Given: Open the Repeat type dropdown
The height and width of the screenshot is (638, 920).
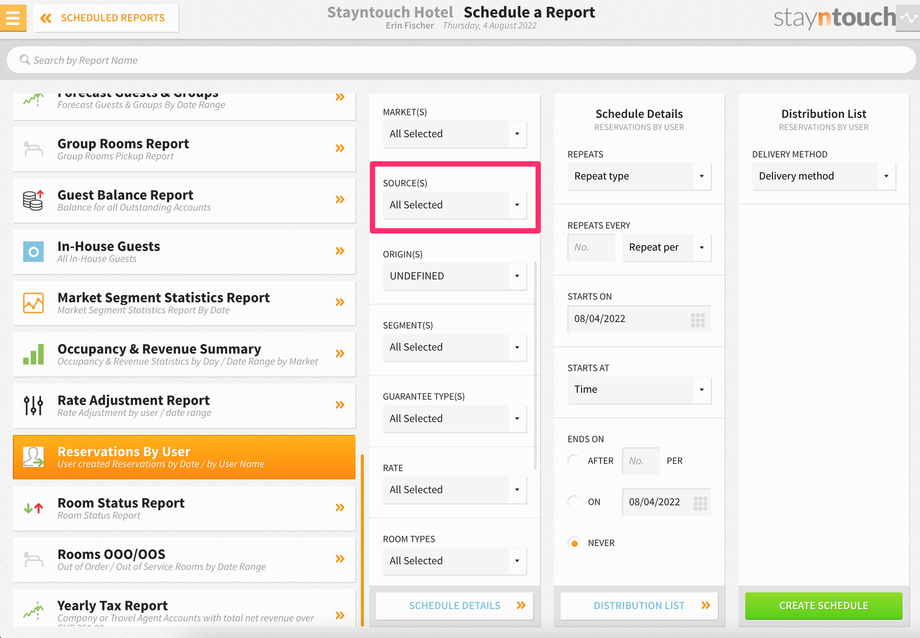Looking at the screenshot, I should click(639, 176).
